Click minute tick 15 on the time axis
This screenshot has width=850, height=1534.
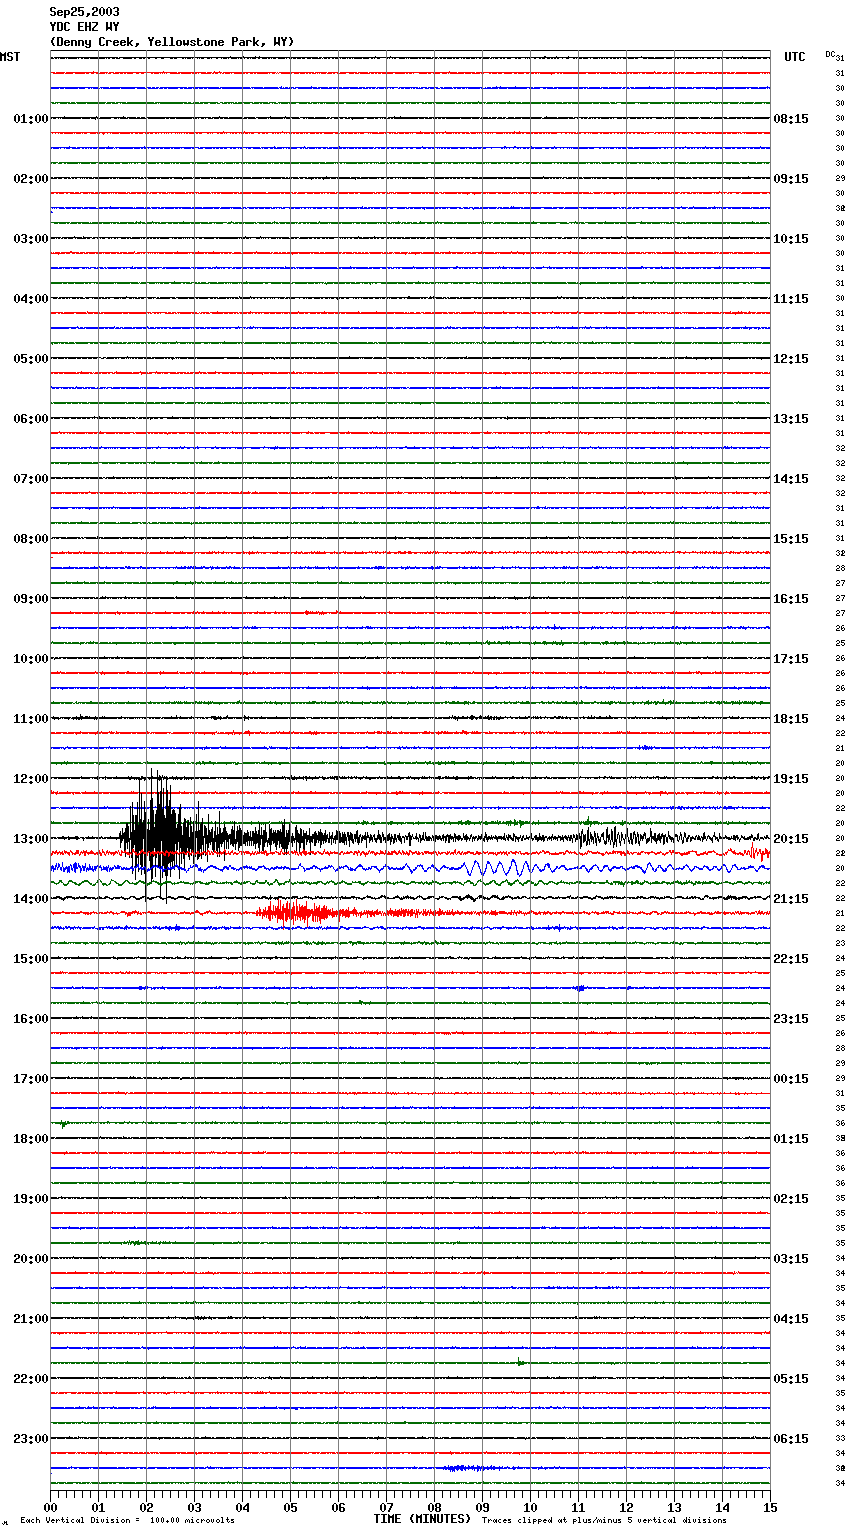[x=770, y=1507]
